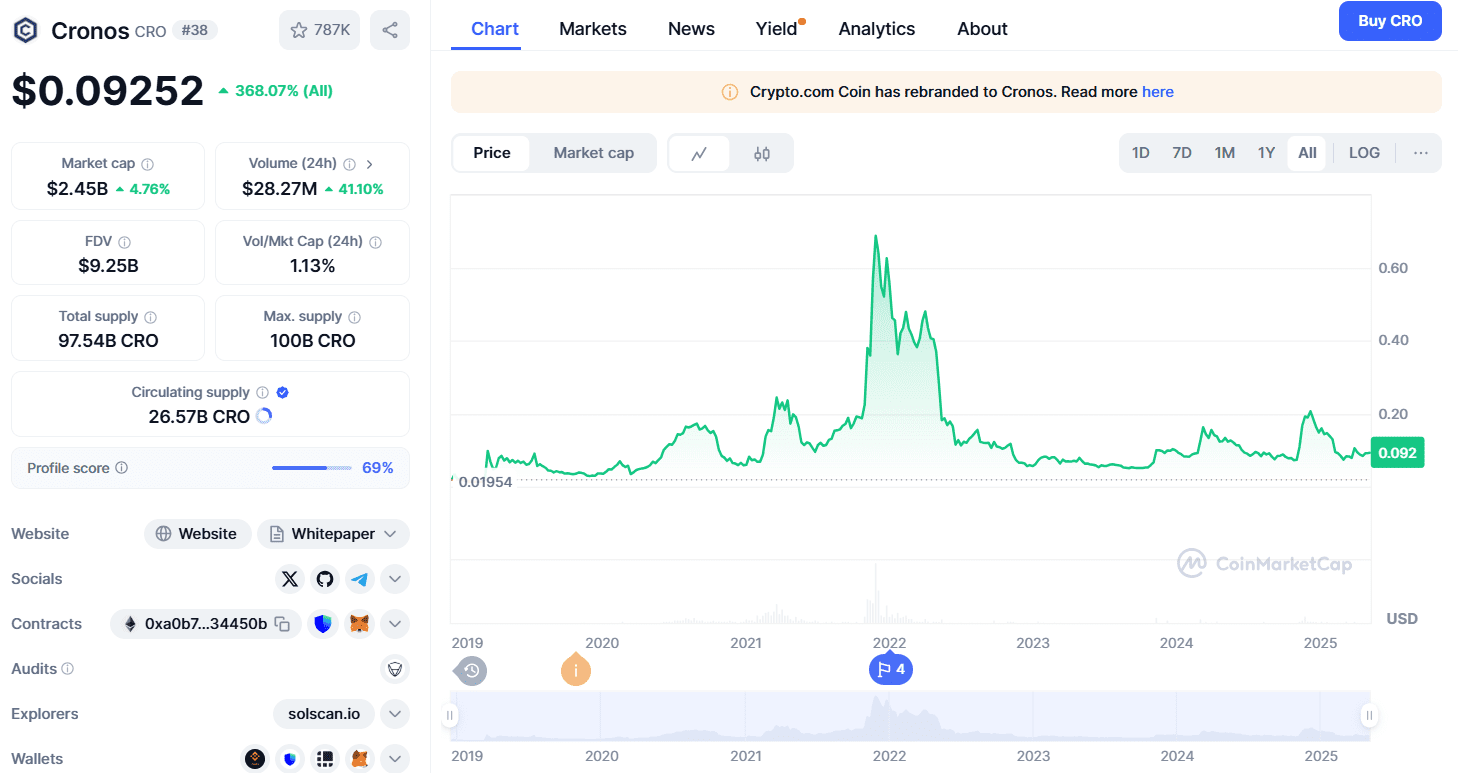The image size is (1458, 773).
Task: Expand more Socials links
Action: 395,579
